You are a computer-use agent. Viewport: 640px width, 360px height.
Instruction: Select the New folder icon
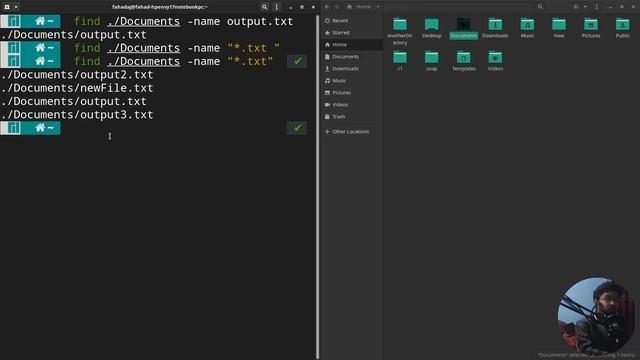click(559, 24)
